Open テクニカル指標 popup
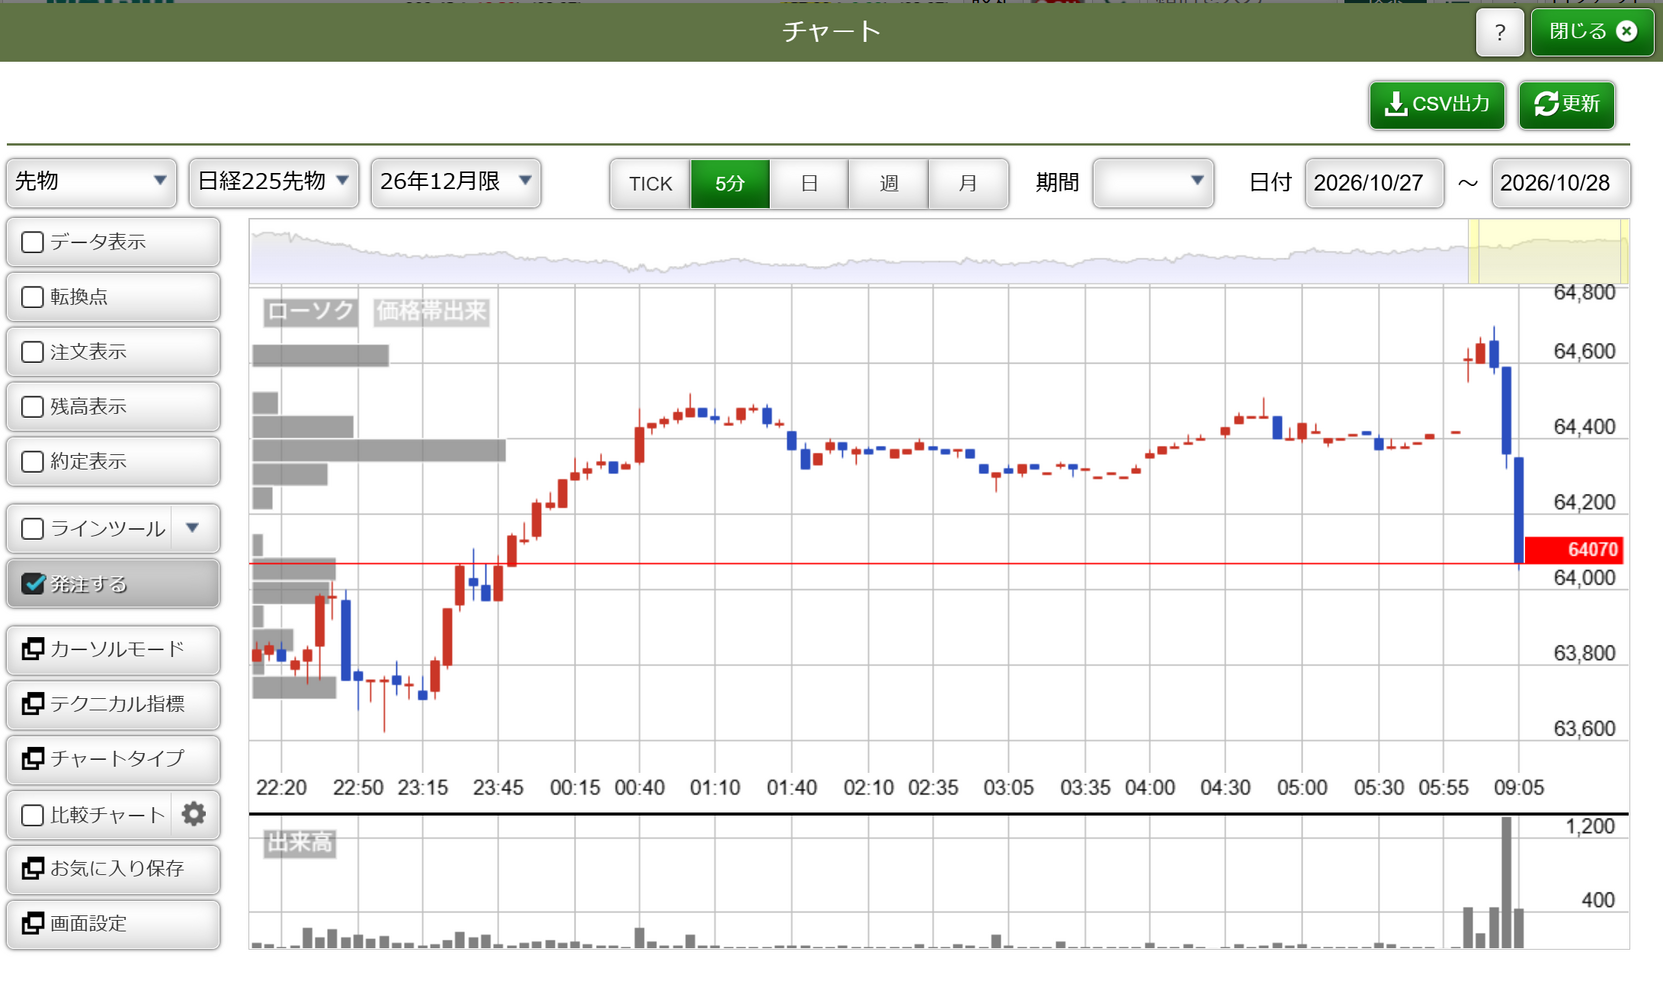Screen dimensions: 1663x1000 point(113,705)
